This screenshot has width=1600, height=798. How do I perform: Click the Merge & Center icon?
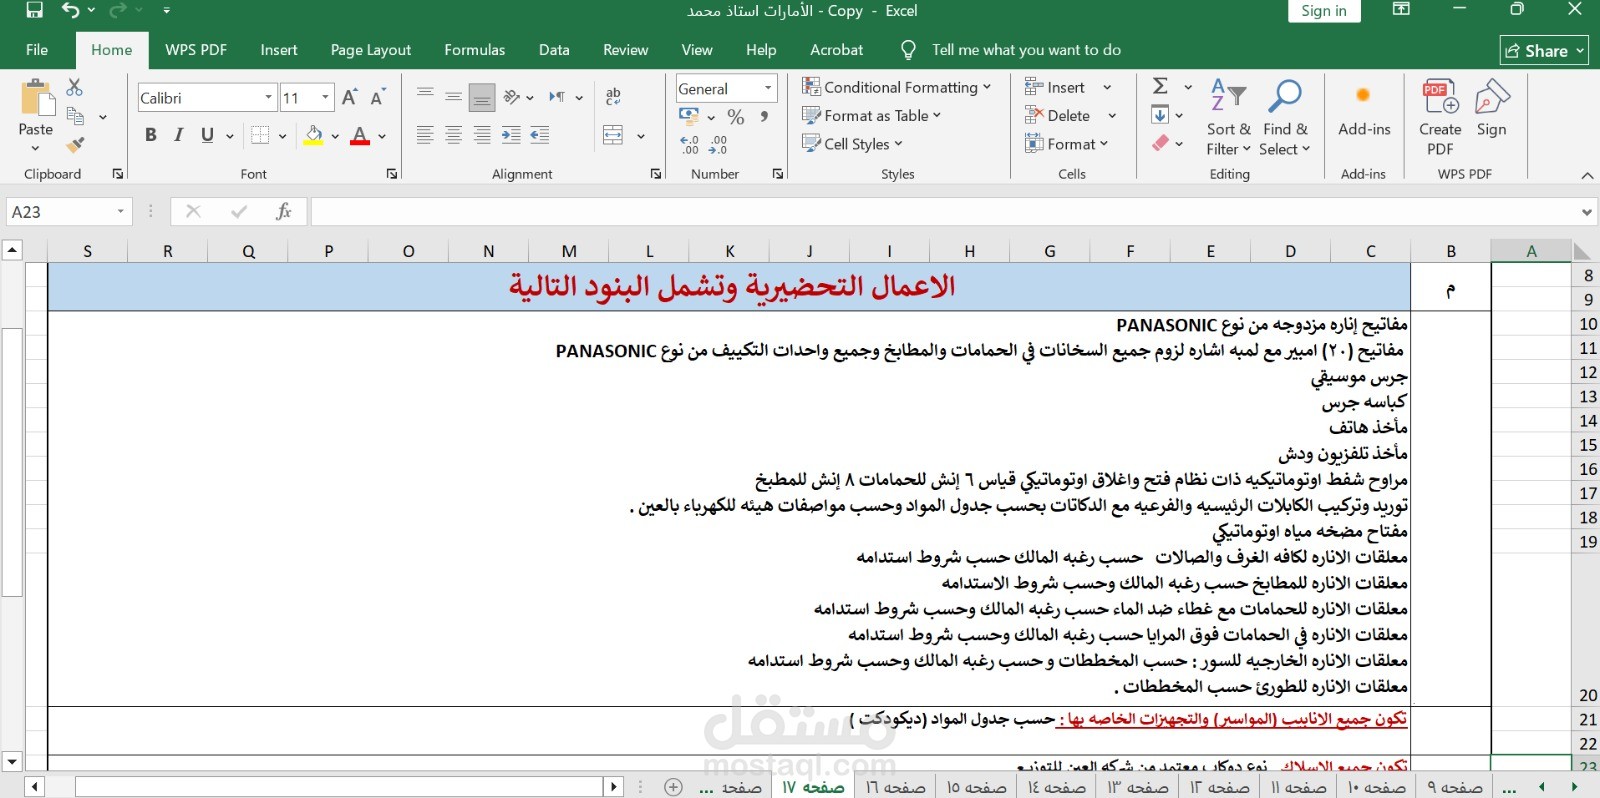pyautogui.click(x=613, y=135)
